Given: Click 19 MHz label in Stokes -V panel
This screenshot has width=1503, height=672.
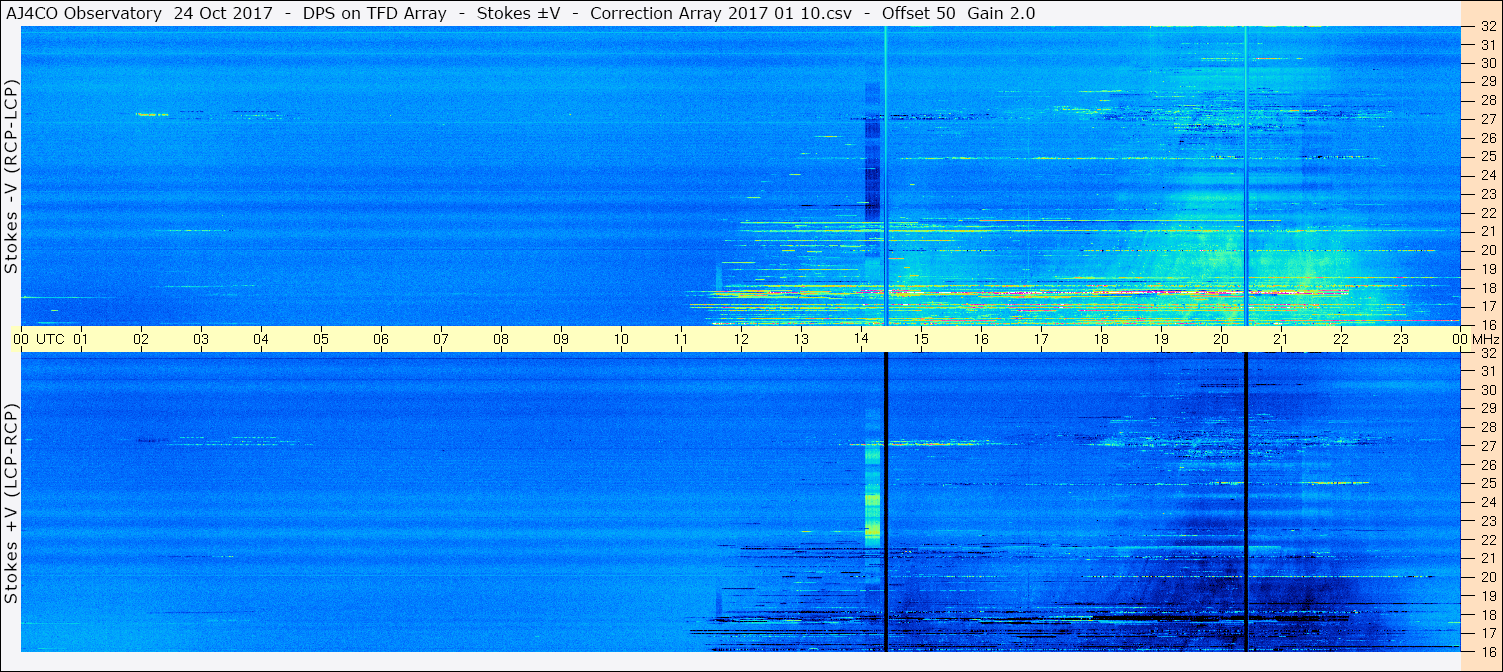Looking at the screenshot, I should point(1488,269).
